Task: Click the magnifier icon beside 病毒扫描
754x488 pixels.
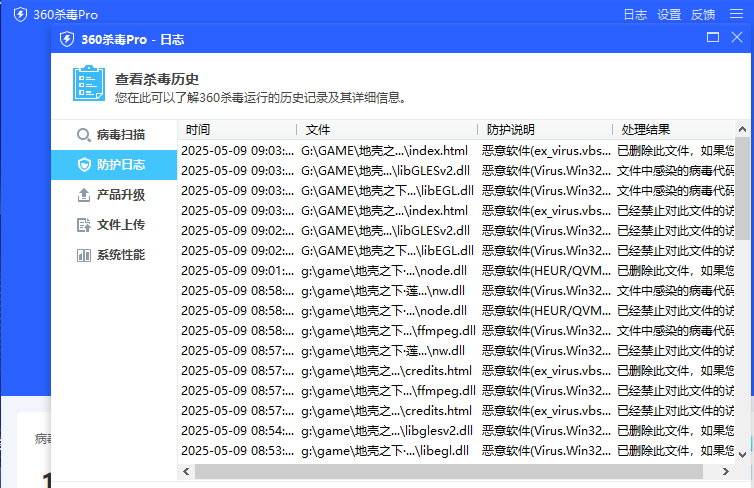Action: coord(84,135)
